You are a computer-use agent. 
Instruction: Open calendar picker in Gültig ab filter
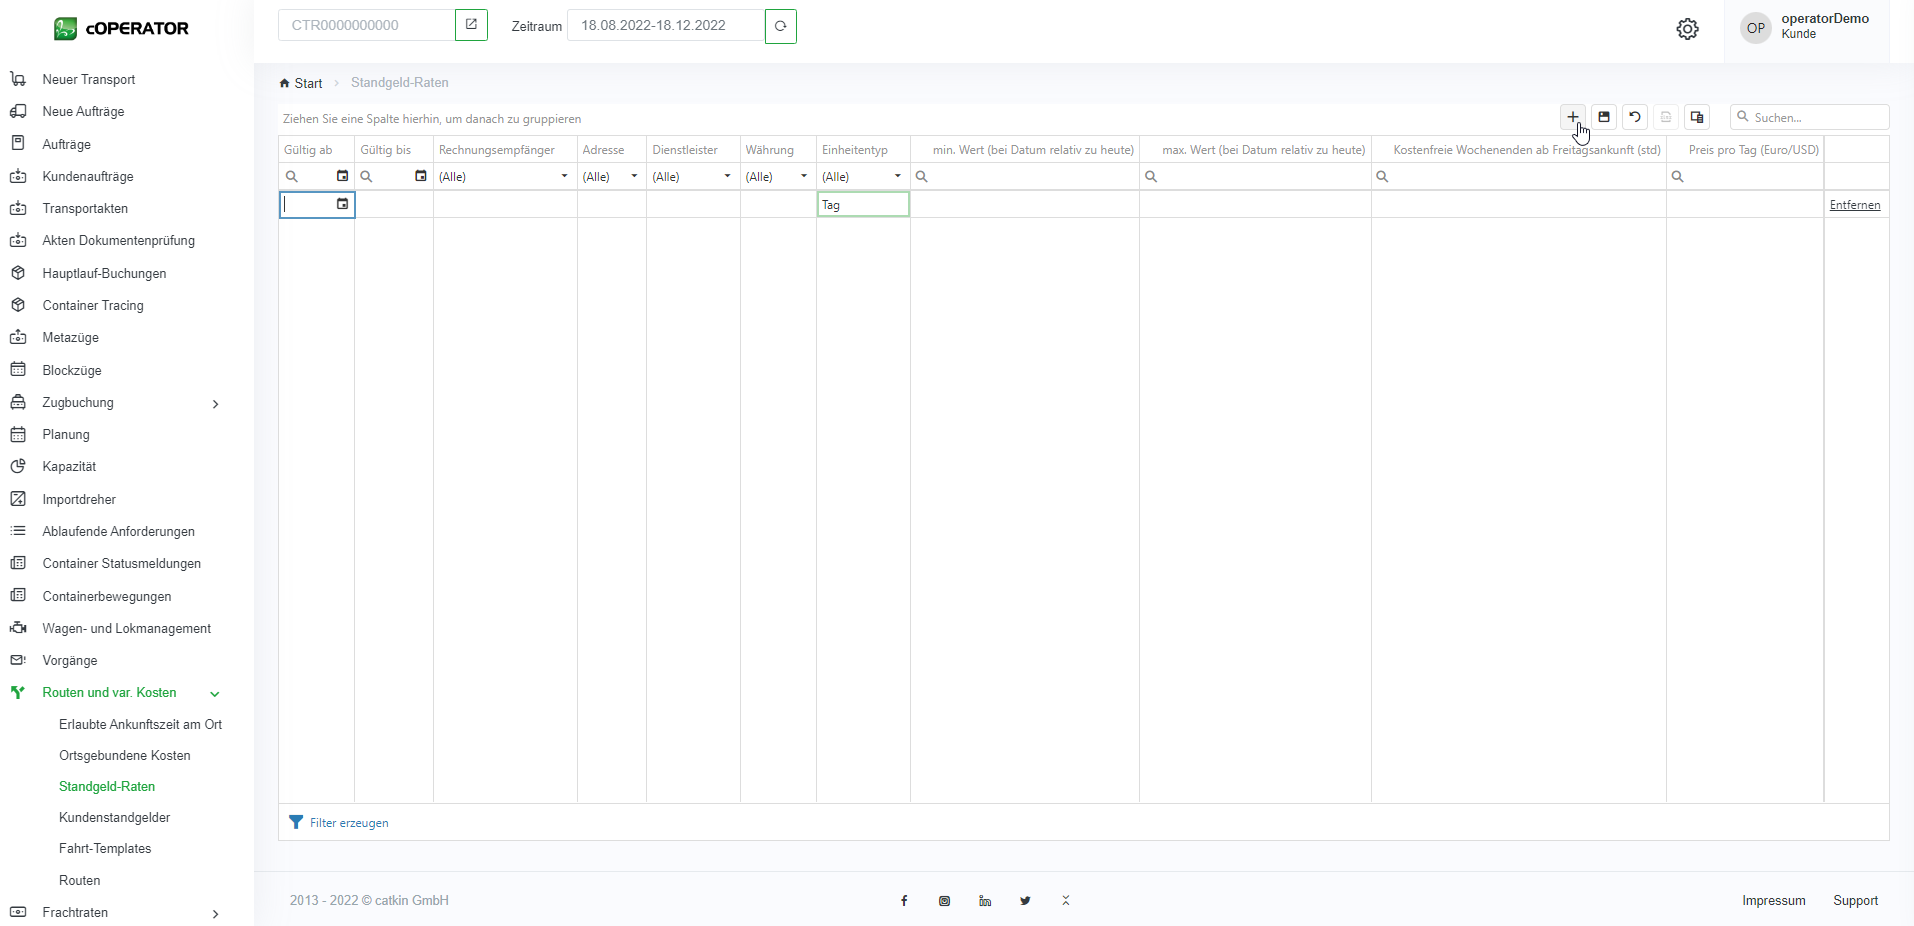click(342, 176)
